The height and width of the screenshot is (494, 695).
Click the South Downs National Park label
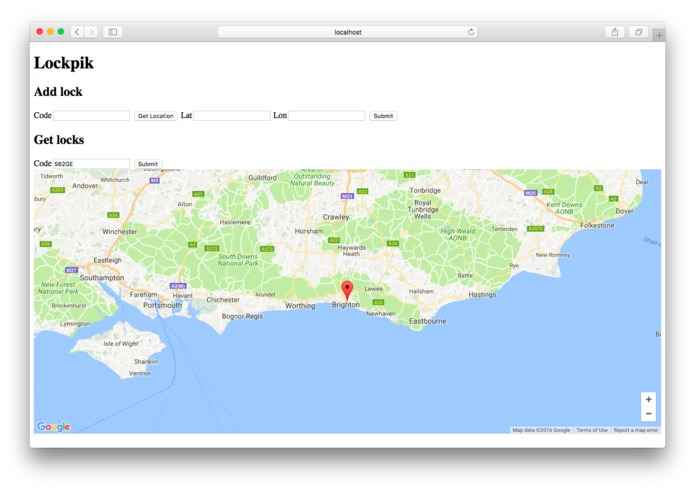pyautogui.click(x=238, y=260)
